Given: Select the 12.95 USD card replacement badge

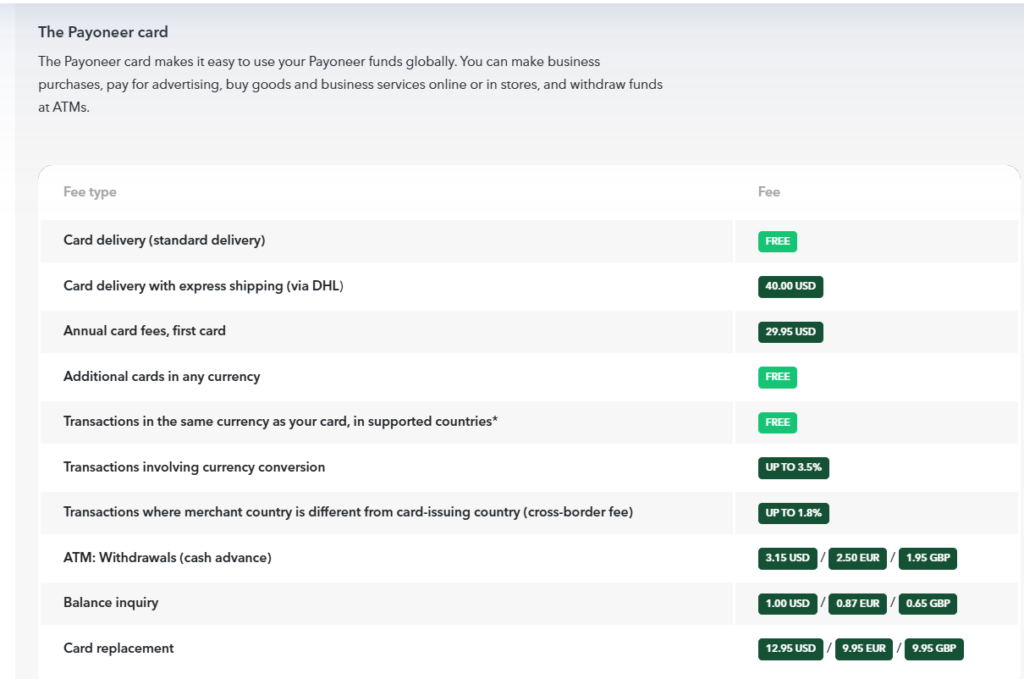Looking at the screenshot, I should click(x=790, y=649).
